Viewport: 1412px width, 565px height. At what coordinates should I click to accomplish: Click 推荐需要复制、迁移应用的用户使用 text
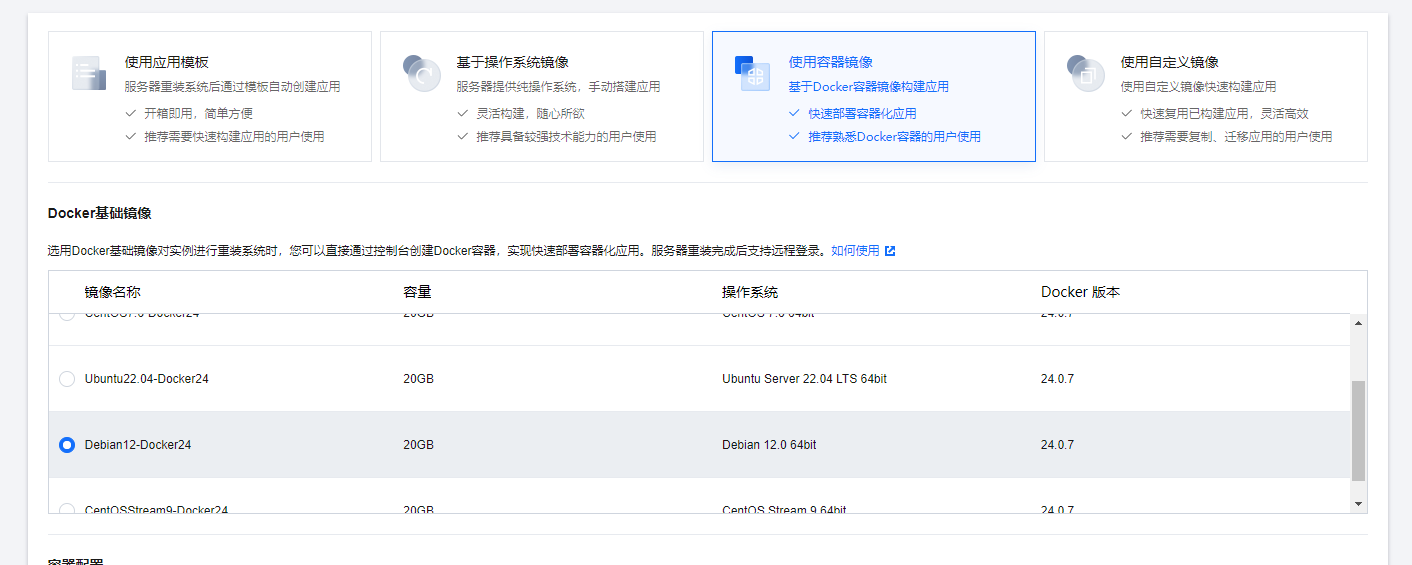click(1237, 137)
